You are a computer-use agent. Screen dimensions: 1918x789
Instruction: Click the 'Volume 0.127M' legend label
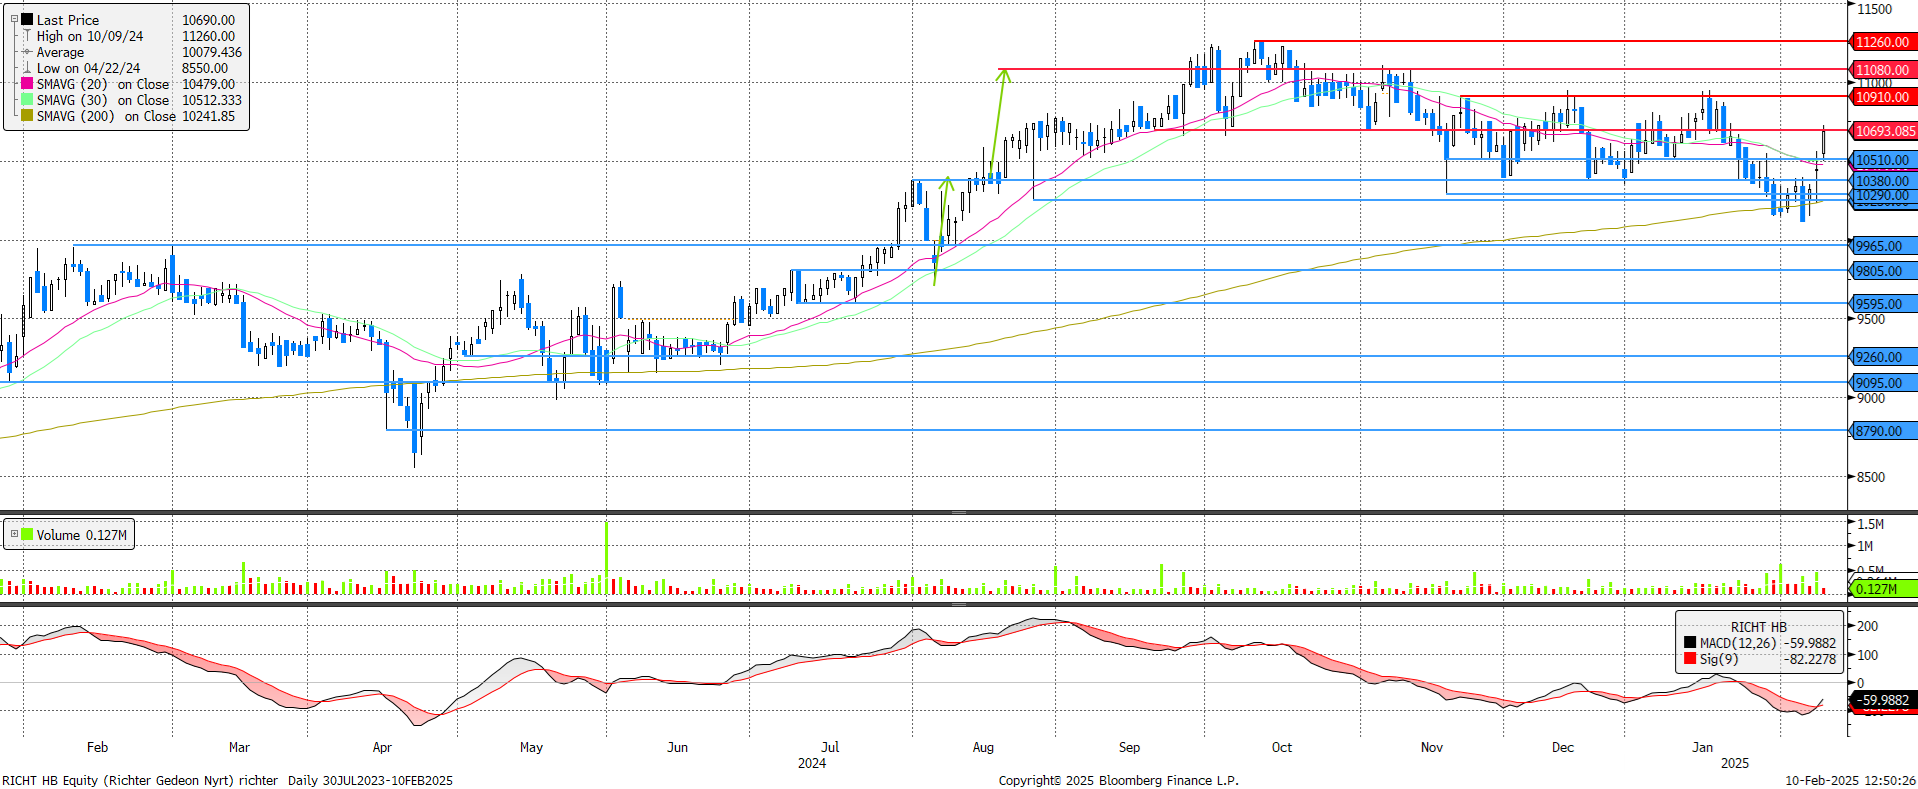[x=82, y=535]
